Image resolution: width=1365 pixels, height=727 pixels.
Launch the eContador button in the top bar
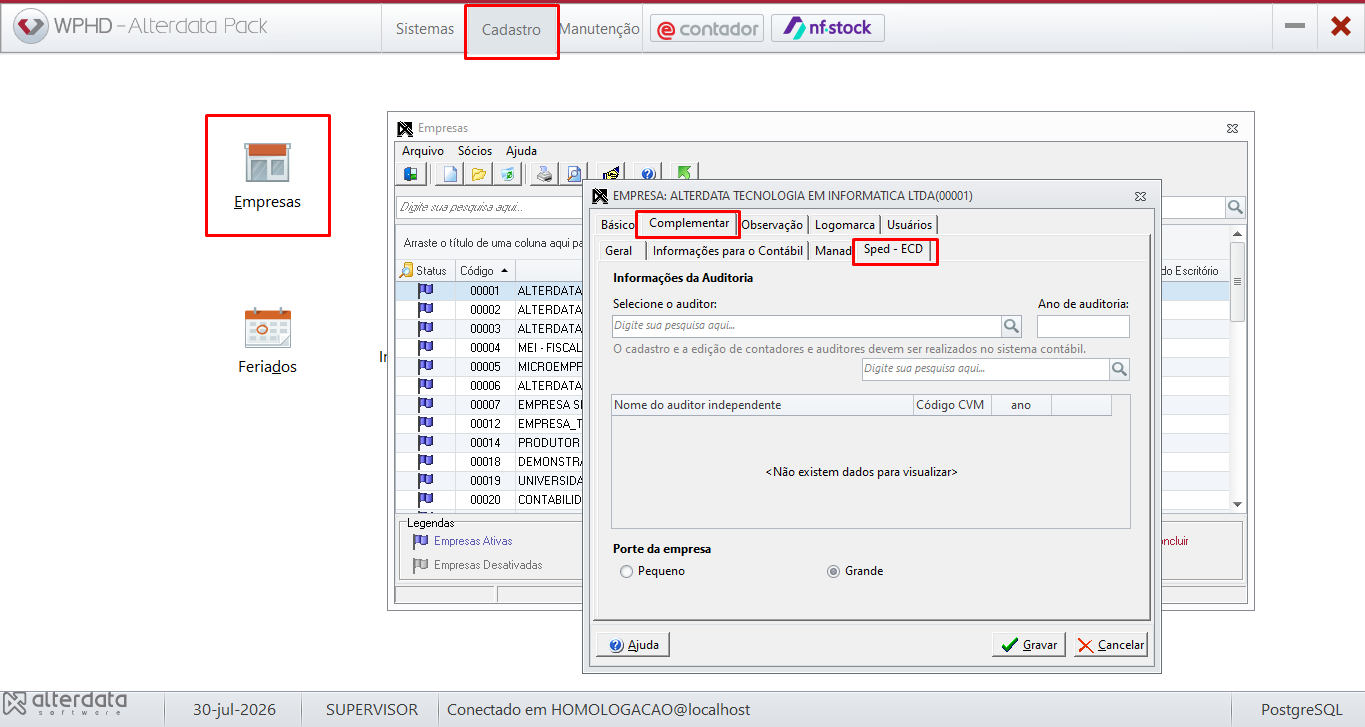click(707, 28)
